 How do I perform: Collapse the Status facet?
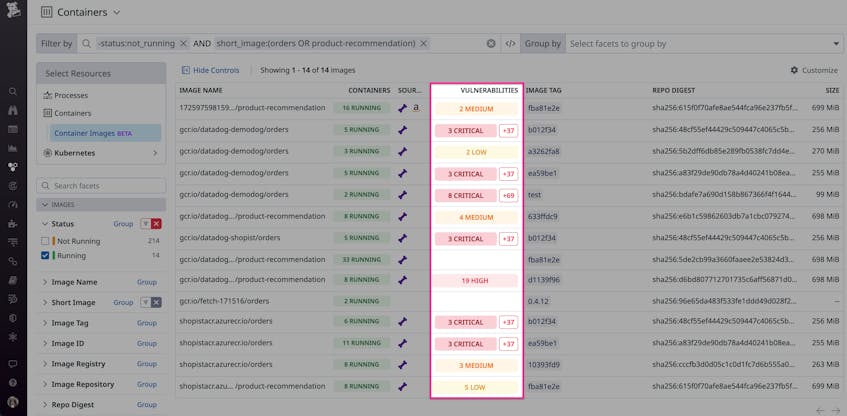(45, 224)
